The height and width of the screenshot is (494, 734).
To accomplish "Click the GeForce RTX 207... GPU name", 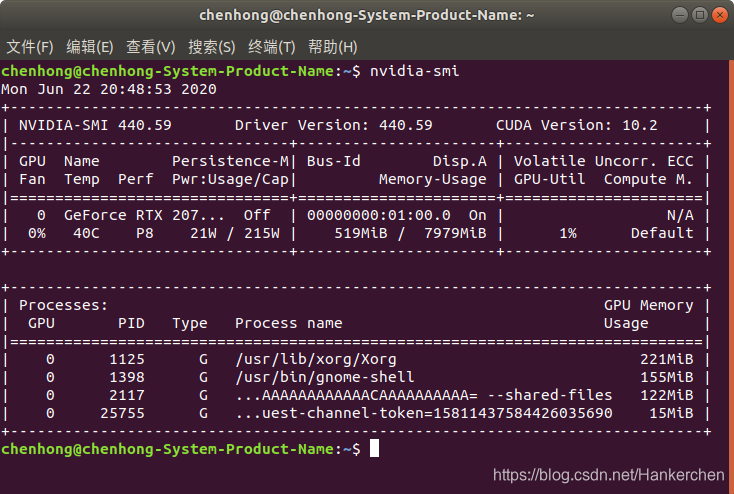I will 144,215.
